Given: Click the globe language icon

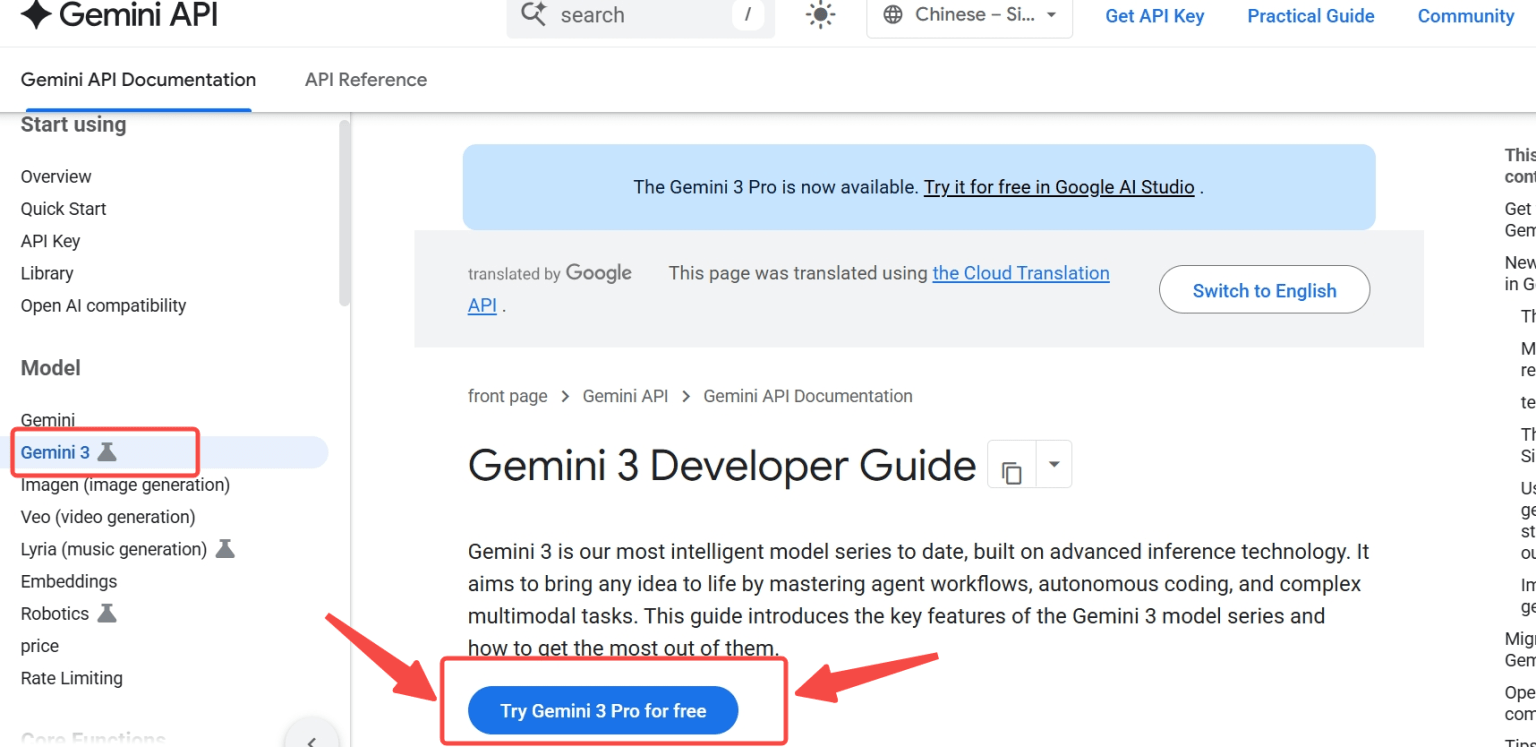Looking at the screenshot, I should point(895,14).
